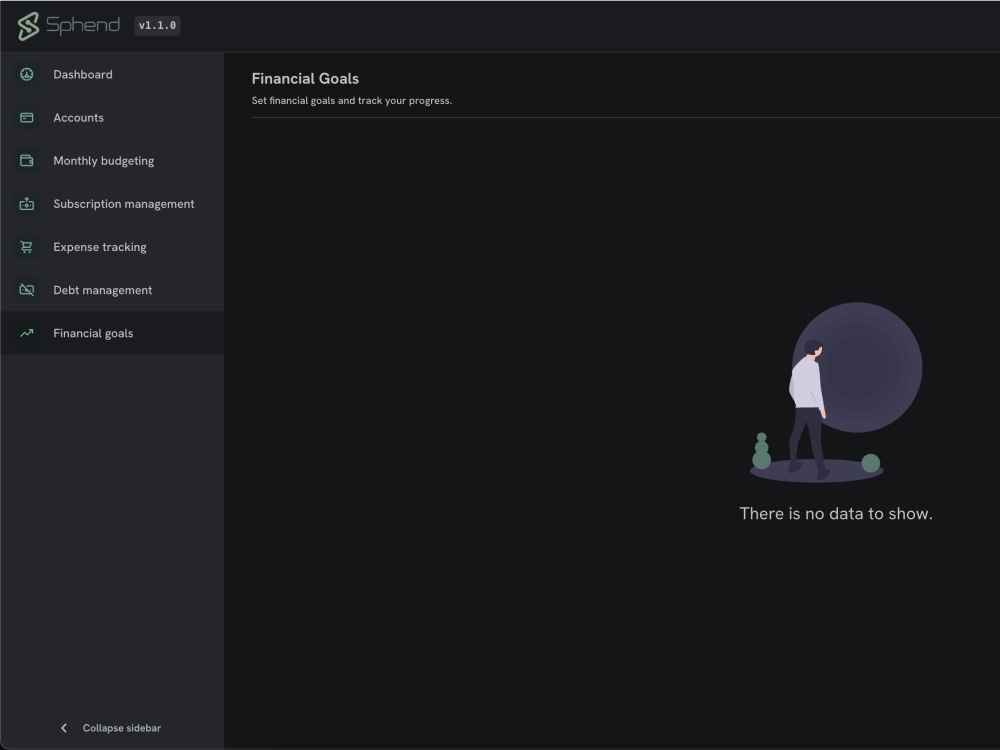Click the Debt management crossed-card icon
The height and width of the screenshot is (750, 1000).
click(27, 290)
